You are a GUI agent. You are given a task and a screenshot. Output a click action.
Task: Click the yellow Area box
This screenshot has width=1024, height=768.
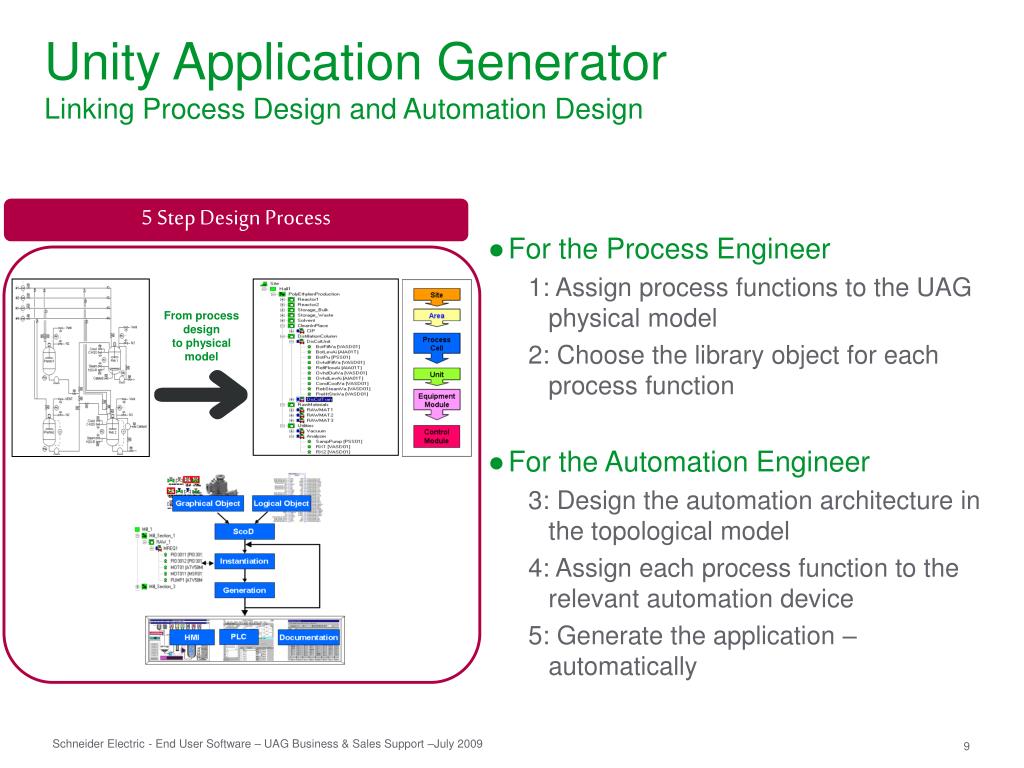[436, 315]
